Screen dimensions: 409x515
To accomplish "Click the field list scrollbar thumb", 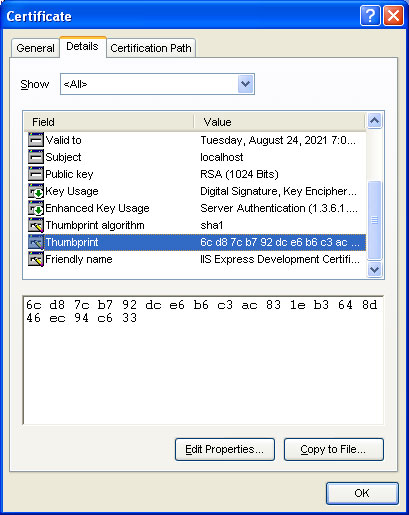I will 375,220.
